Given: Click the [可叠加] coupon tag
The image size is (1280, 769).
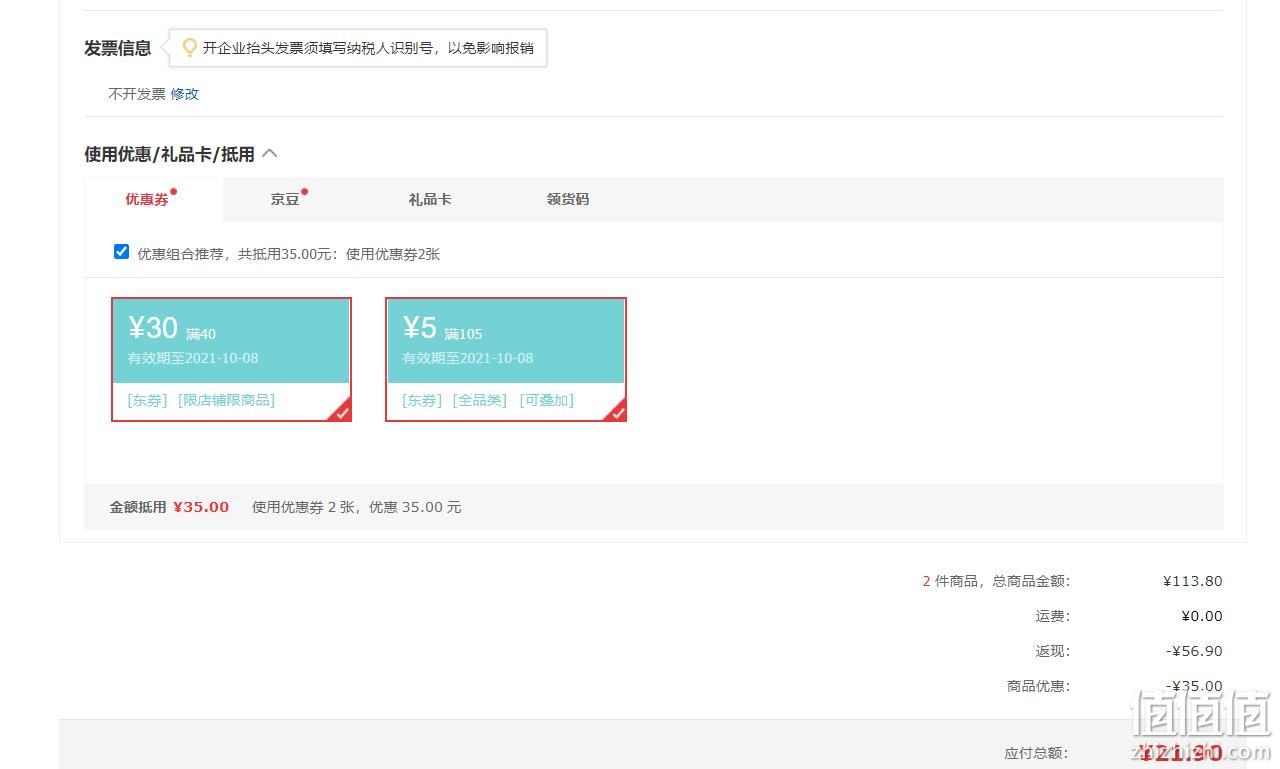Looking at the screenshot, I should pos(546,400).
